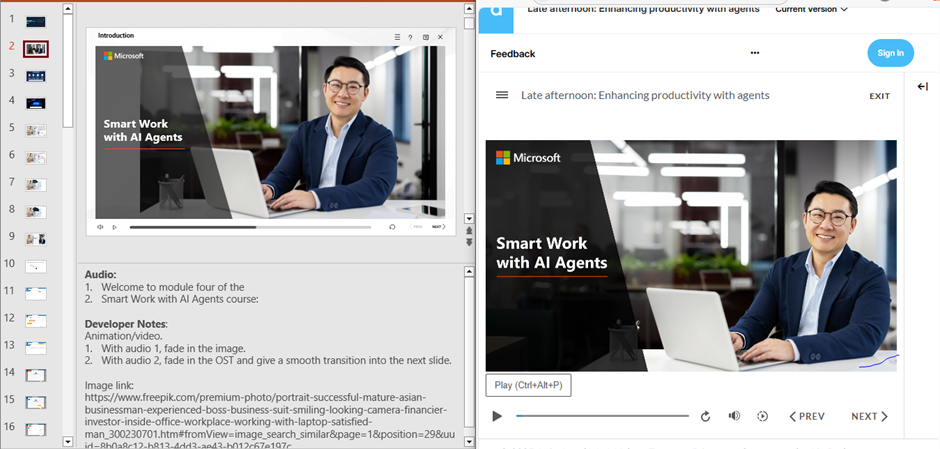Click the NEXT label in slide mockup

click(438, 227)
